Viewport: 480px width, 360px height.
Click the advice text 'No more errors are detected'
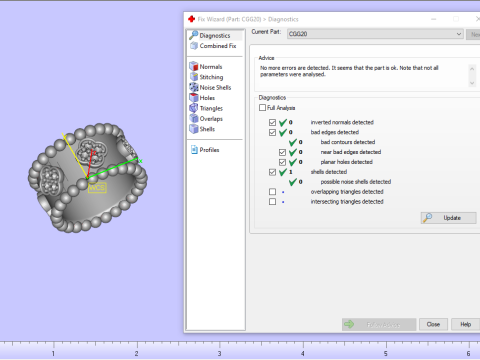point(294,68)
